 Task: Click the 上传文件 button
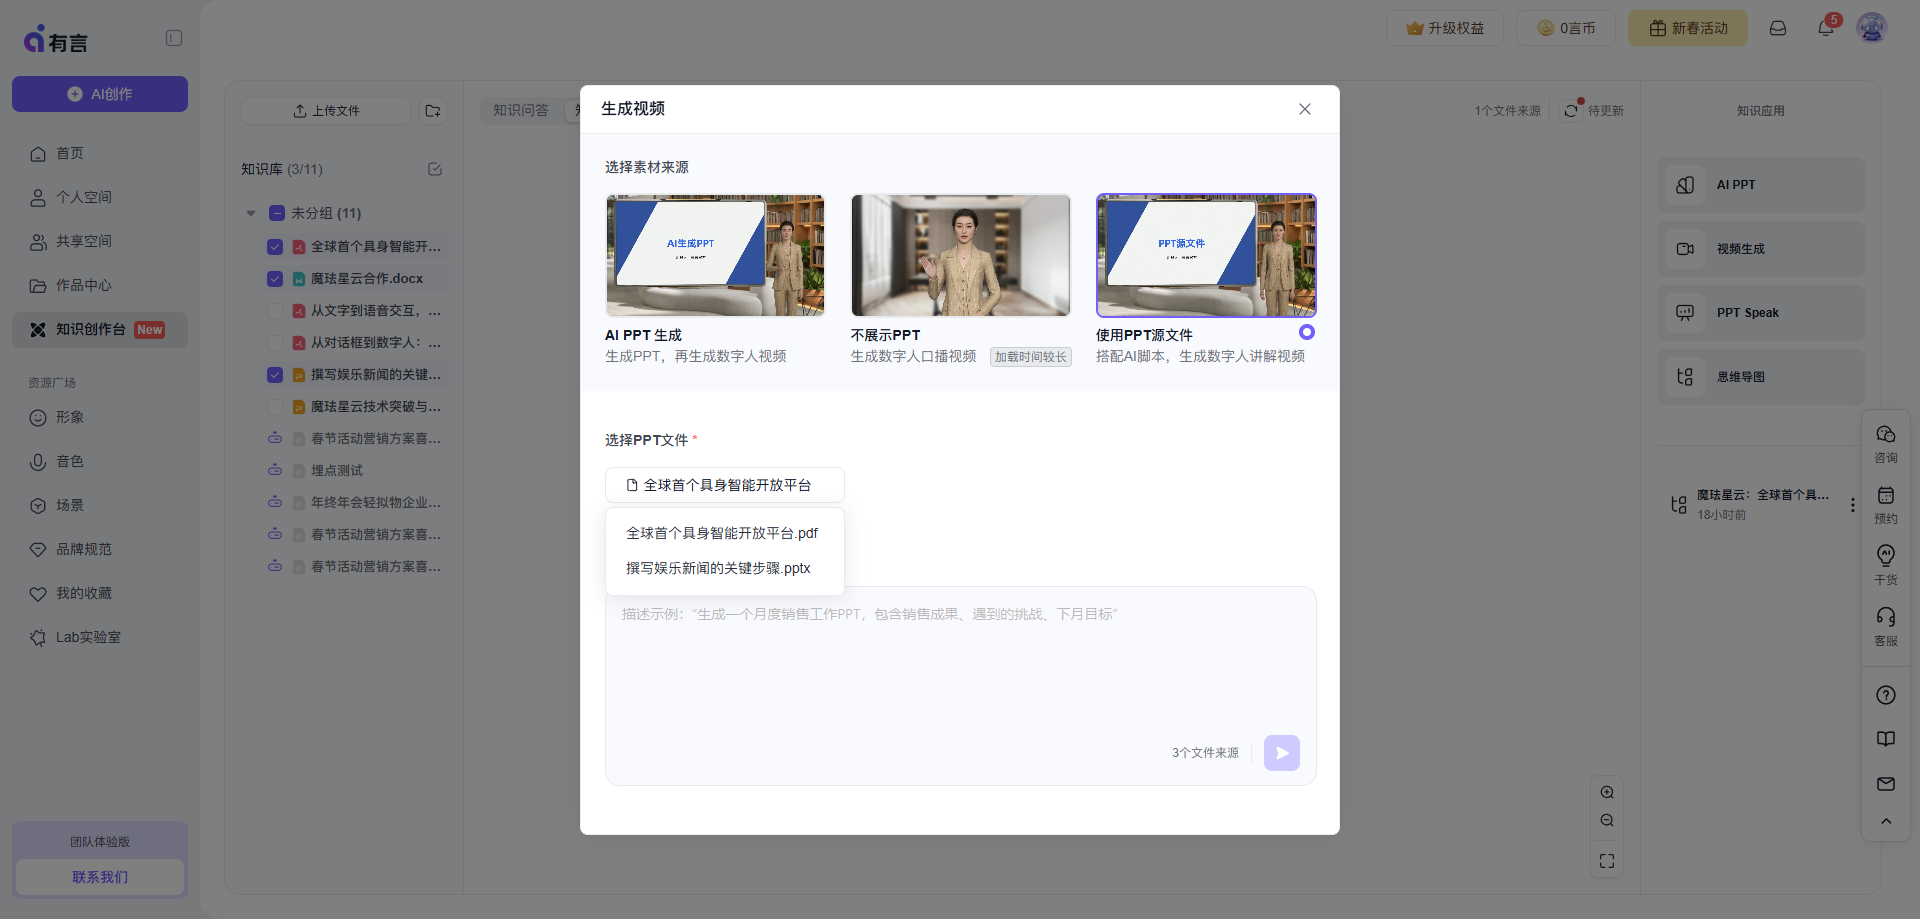[325, 110]
